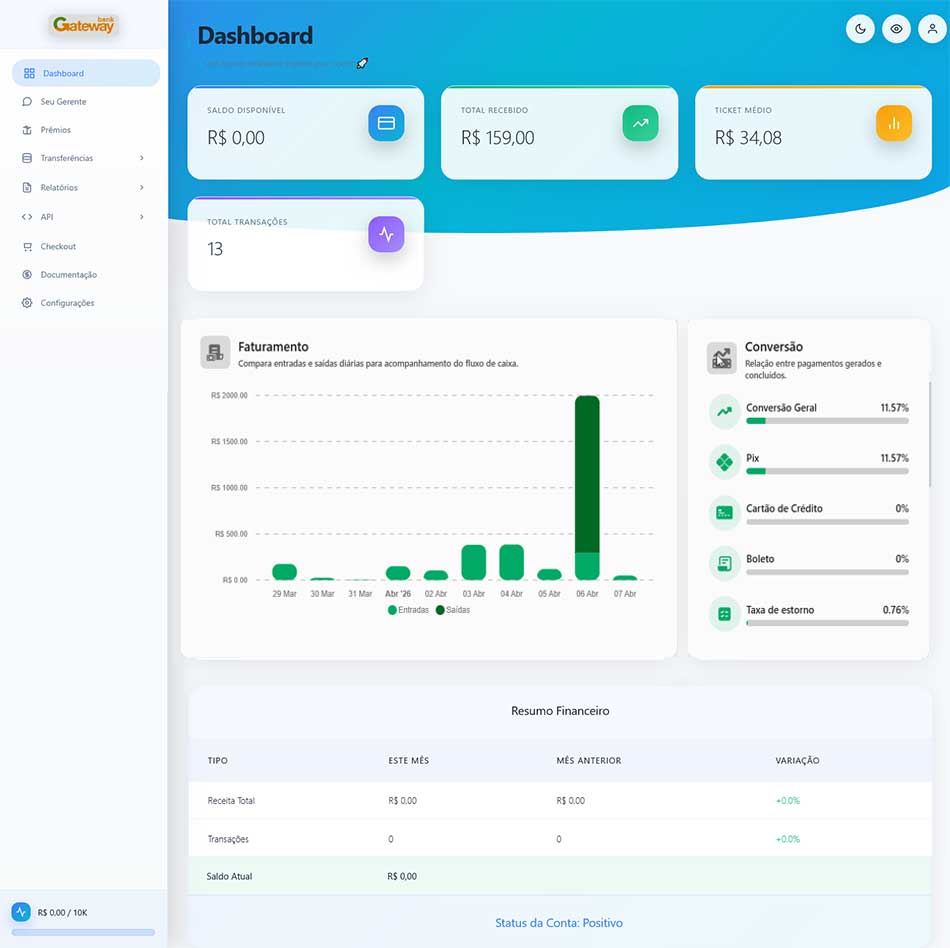Open the Documentação link
This screenshot has width=950, height=948.
(68, 275)
